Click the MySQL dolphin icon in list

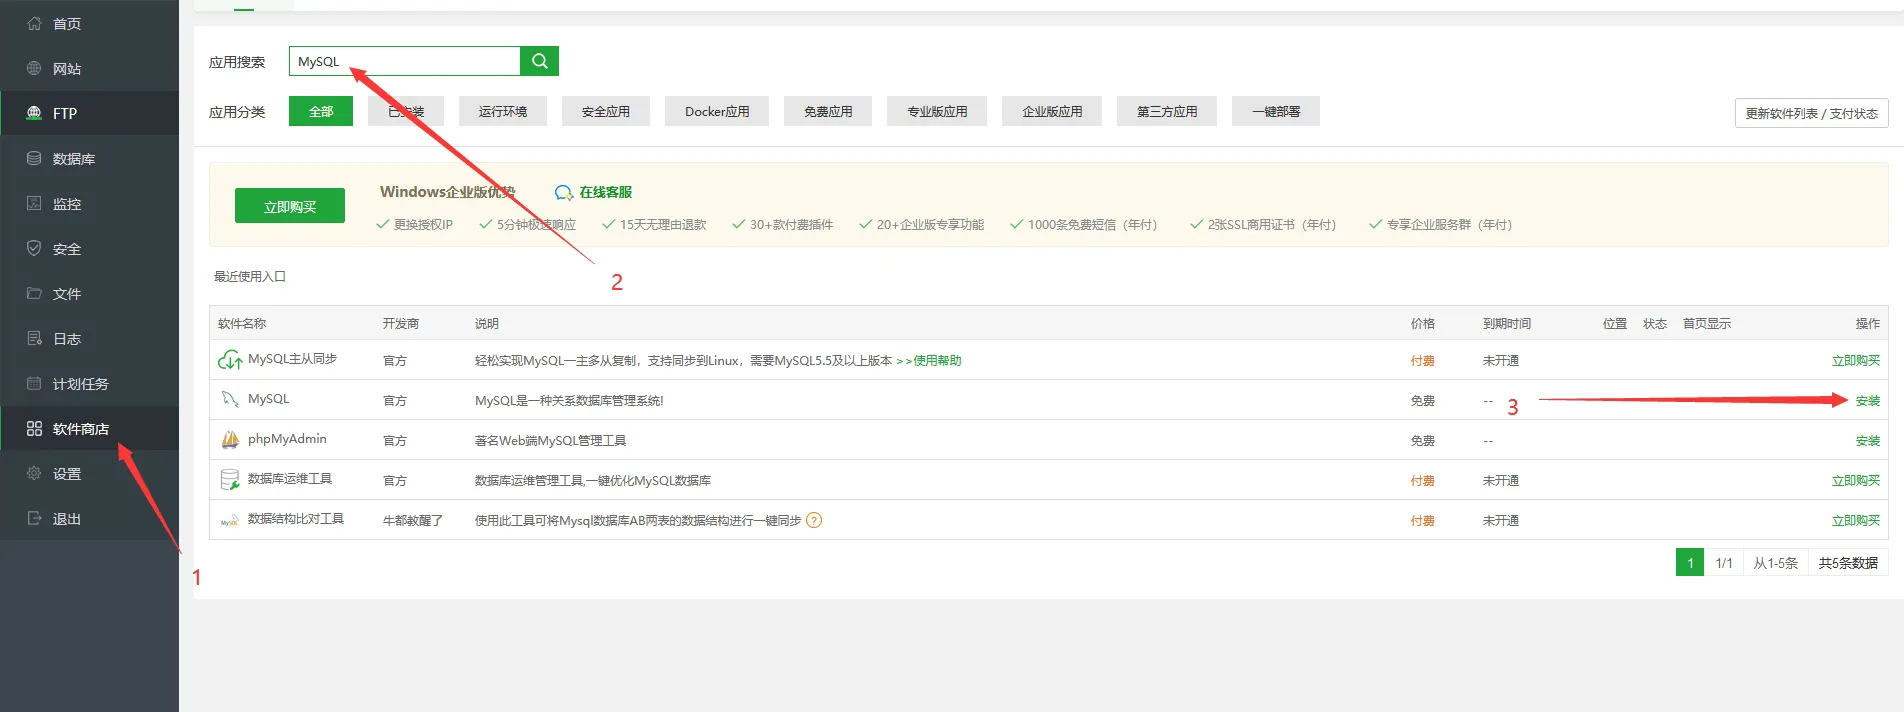[230, 400]
